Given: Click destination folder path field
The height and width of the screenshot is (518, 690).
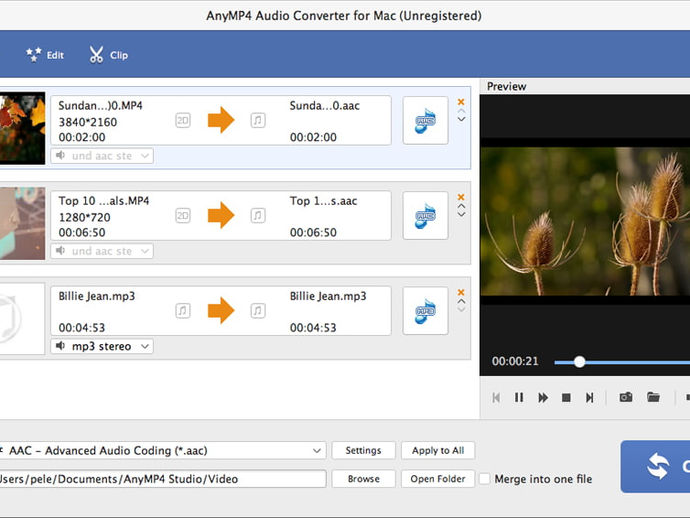Looking at the screenshot, I should click(162, 479).
